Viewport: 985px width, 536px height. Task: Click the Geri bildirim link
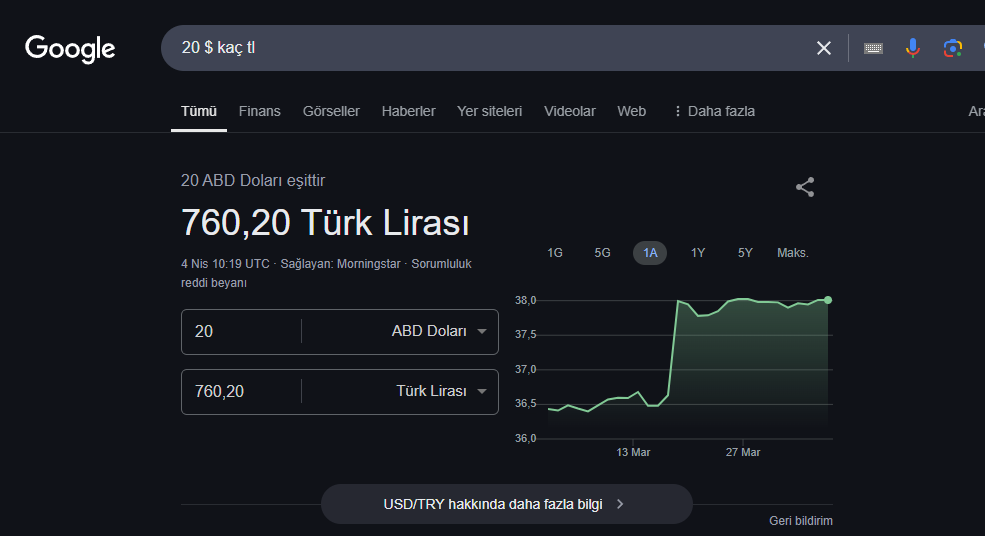(801, 520)
